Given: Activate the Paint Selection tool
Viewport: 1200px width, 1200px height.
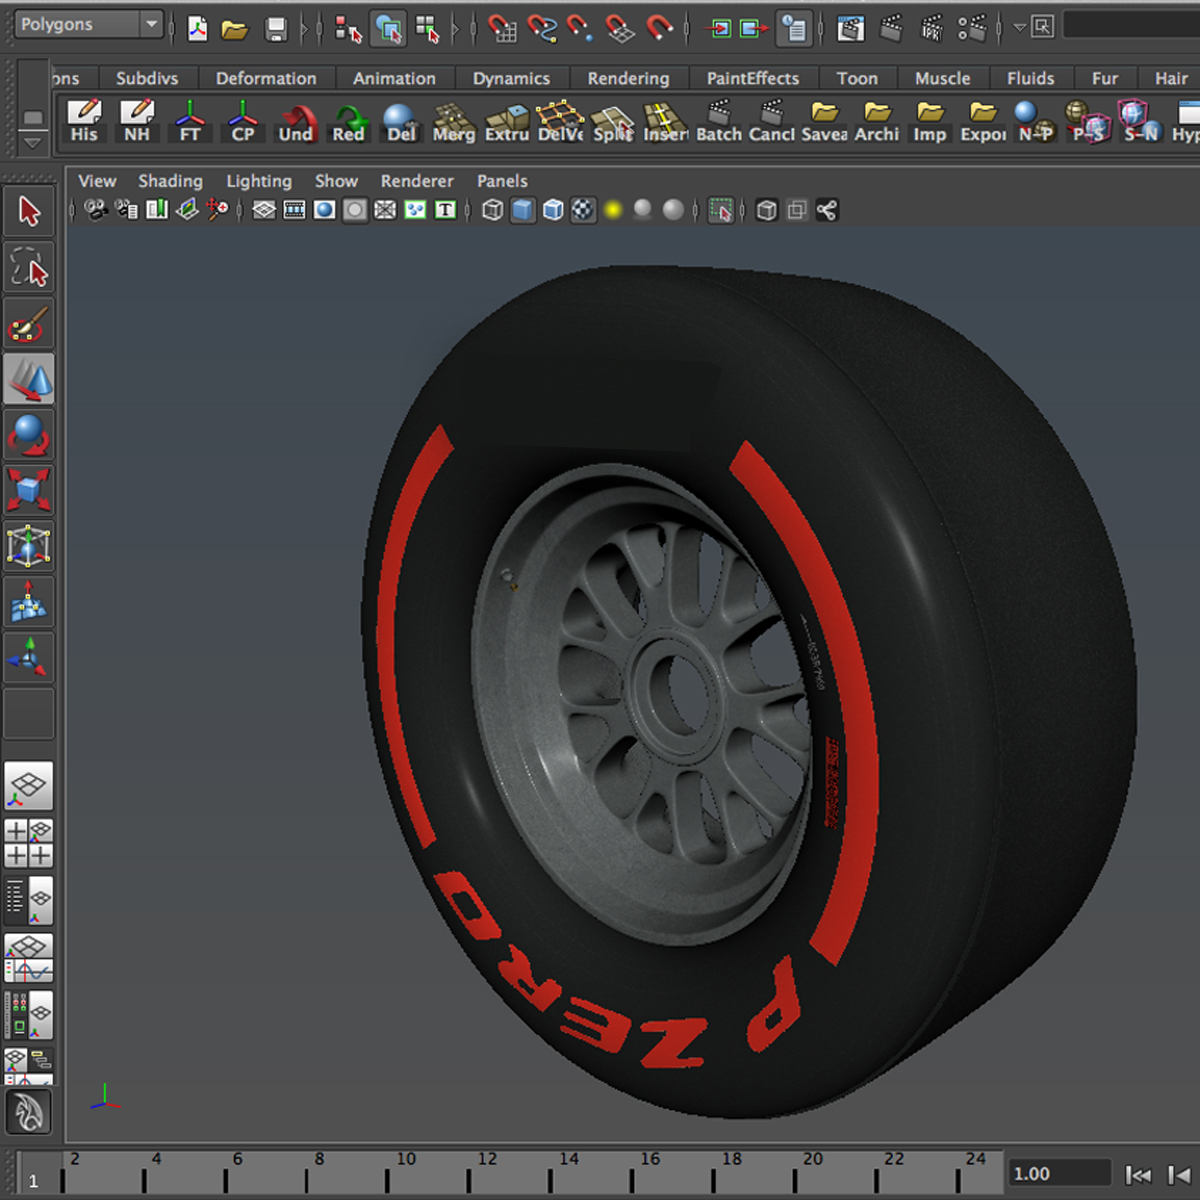Looking at the screenshot, I should 29,324.
